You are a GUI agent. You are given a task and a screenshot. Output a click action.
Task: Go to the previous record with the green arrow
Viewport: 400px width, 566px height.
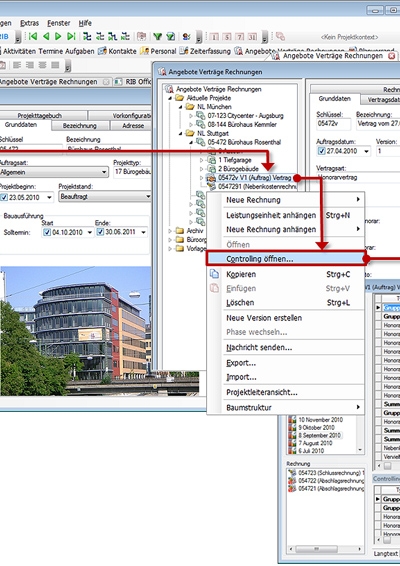46,36
